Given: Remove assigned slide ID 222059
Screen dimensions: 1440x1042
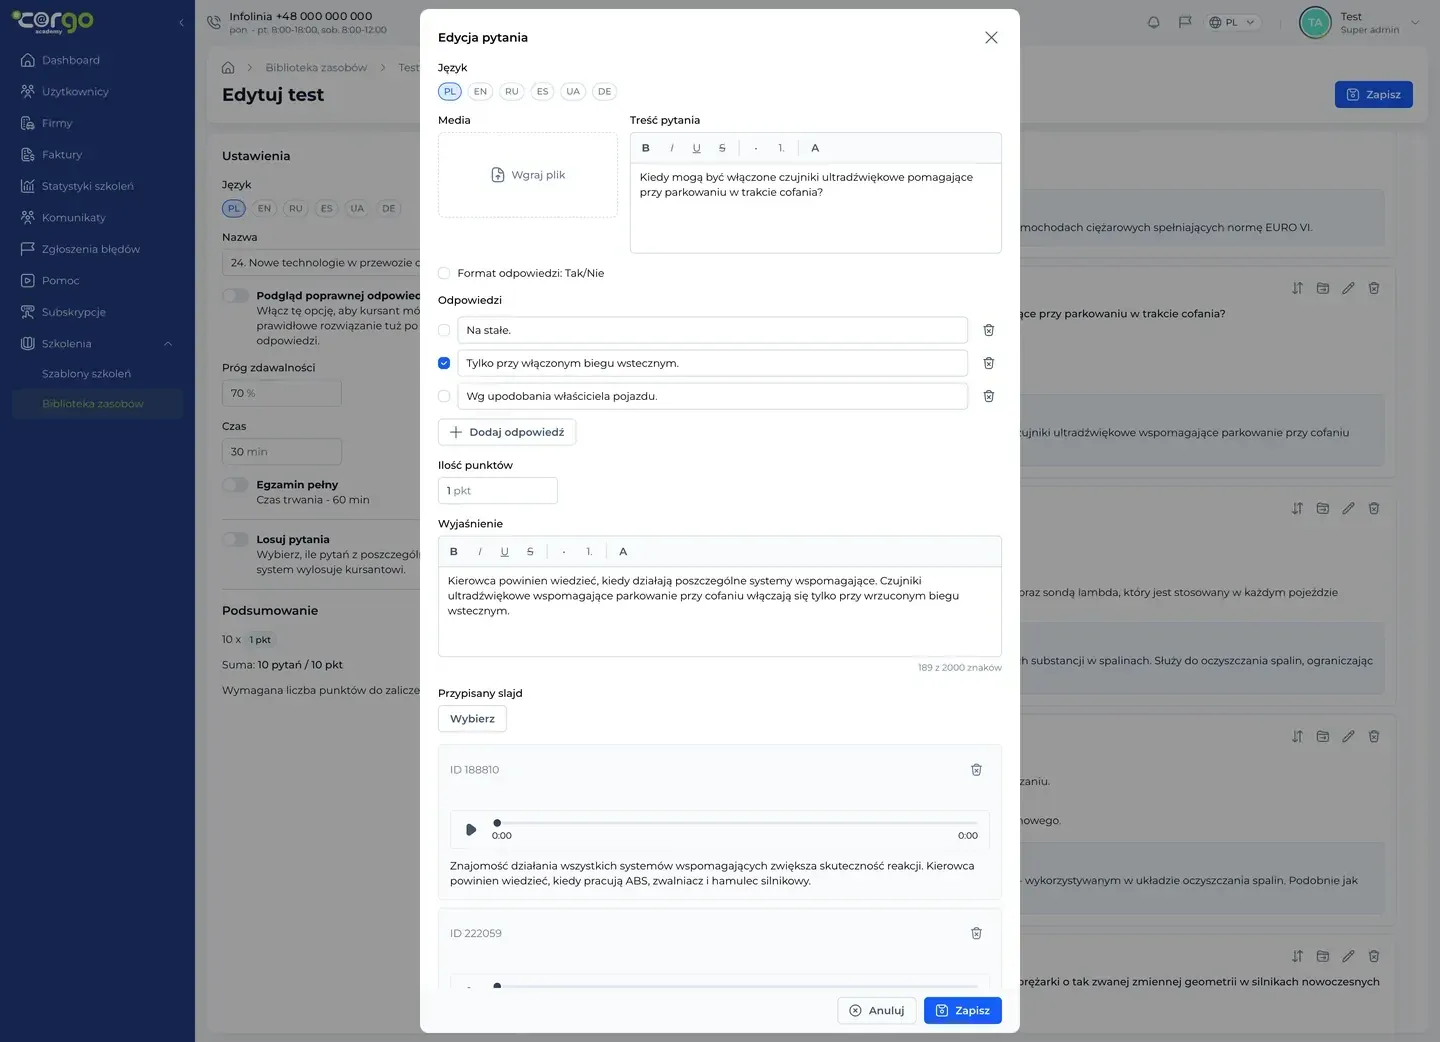Looking at the screenshot, I should tap(977, 933).
